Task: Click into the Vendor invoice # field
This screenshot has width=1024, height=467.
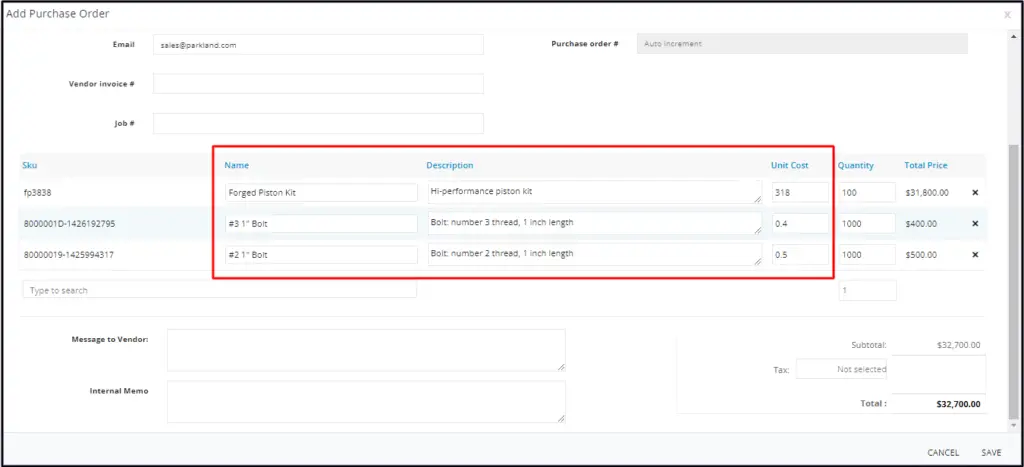Action: tap(319, 84)
